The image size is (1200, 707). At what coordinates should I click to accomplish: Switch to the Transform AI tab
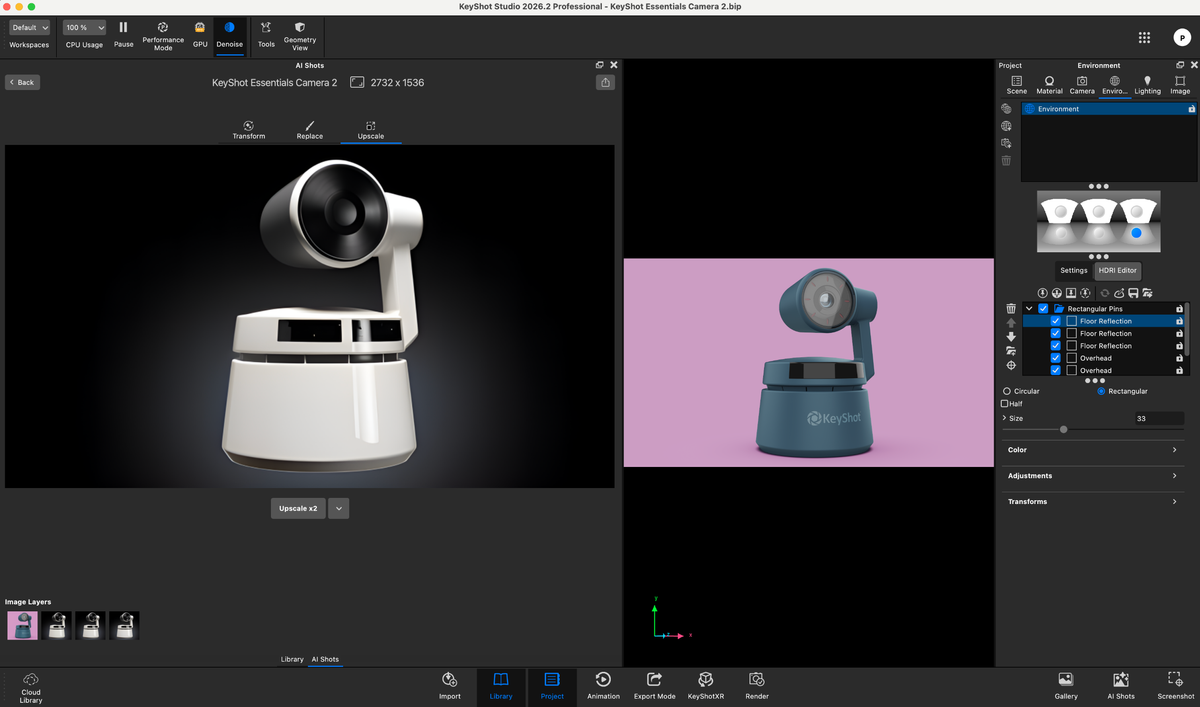249,131
